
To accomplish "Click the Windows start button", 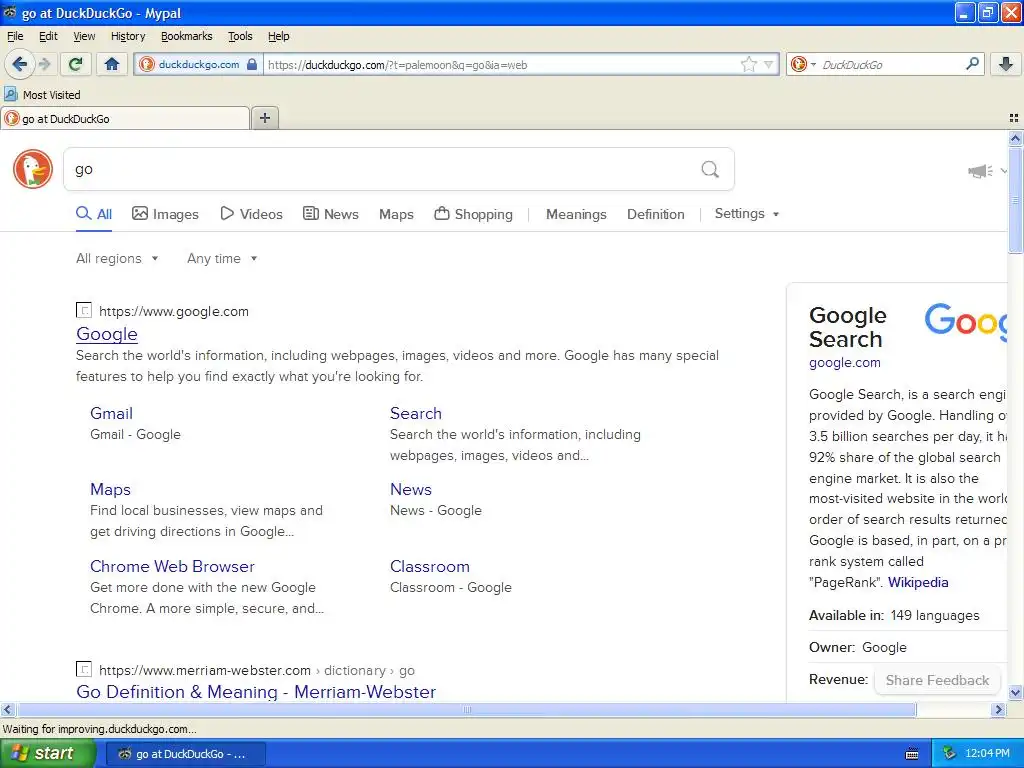I will (48, 754).
